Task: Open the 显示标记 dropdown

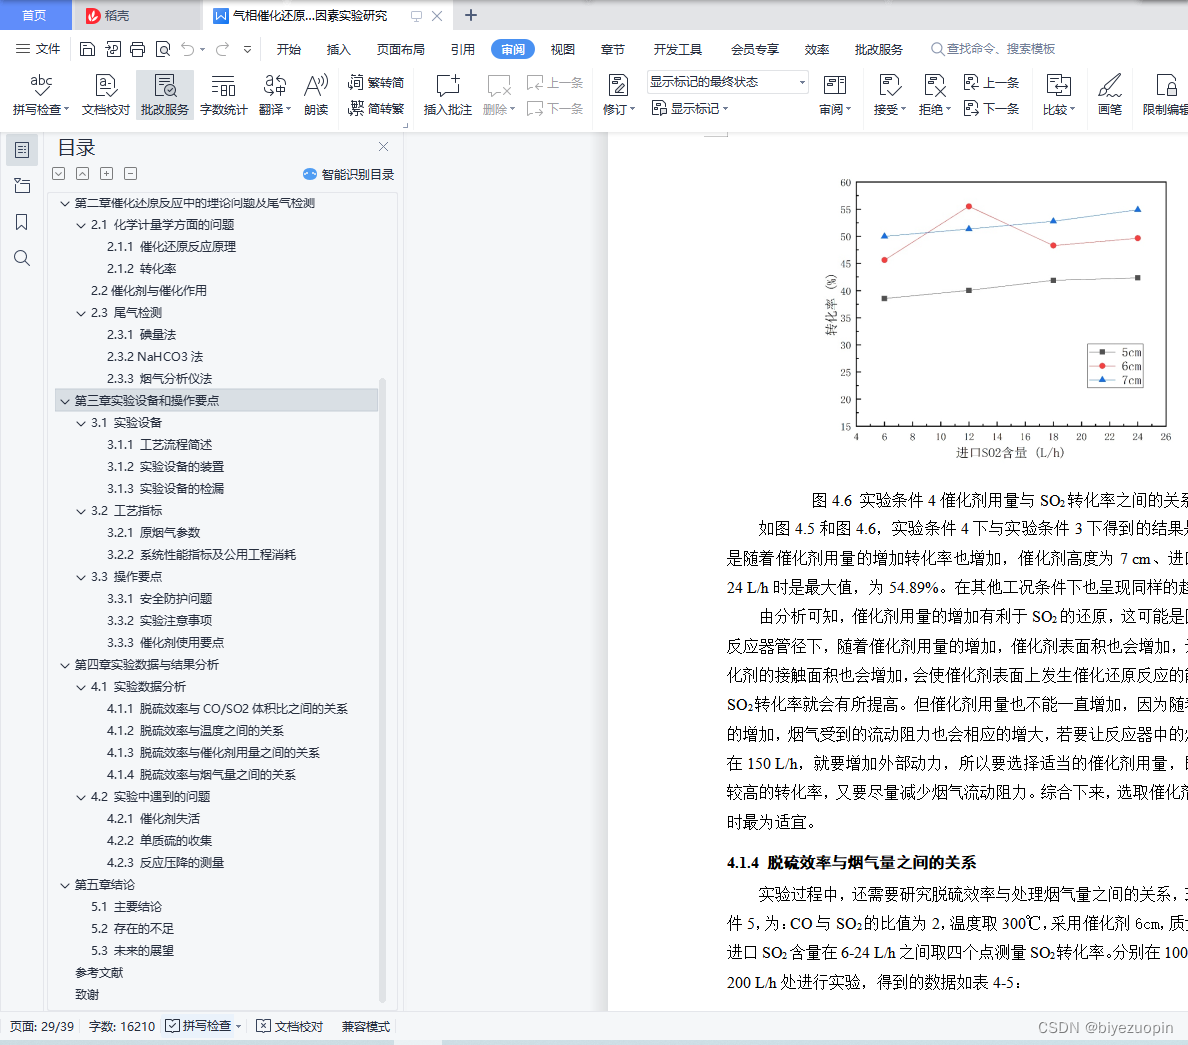Action: point(689,108)
